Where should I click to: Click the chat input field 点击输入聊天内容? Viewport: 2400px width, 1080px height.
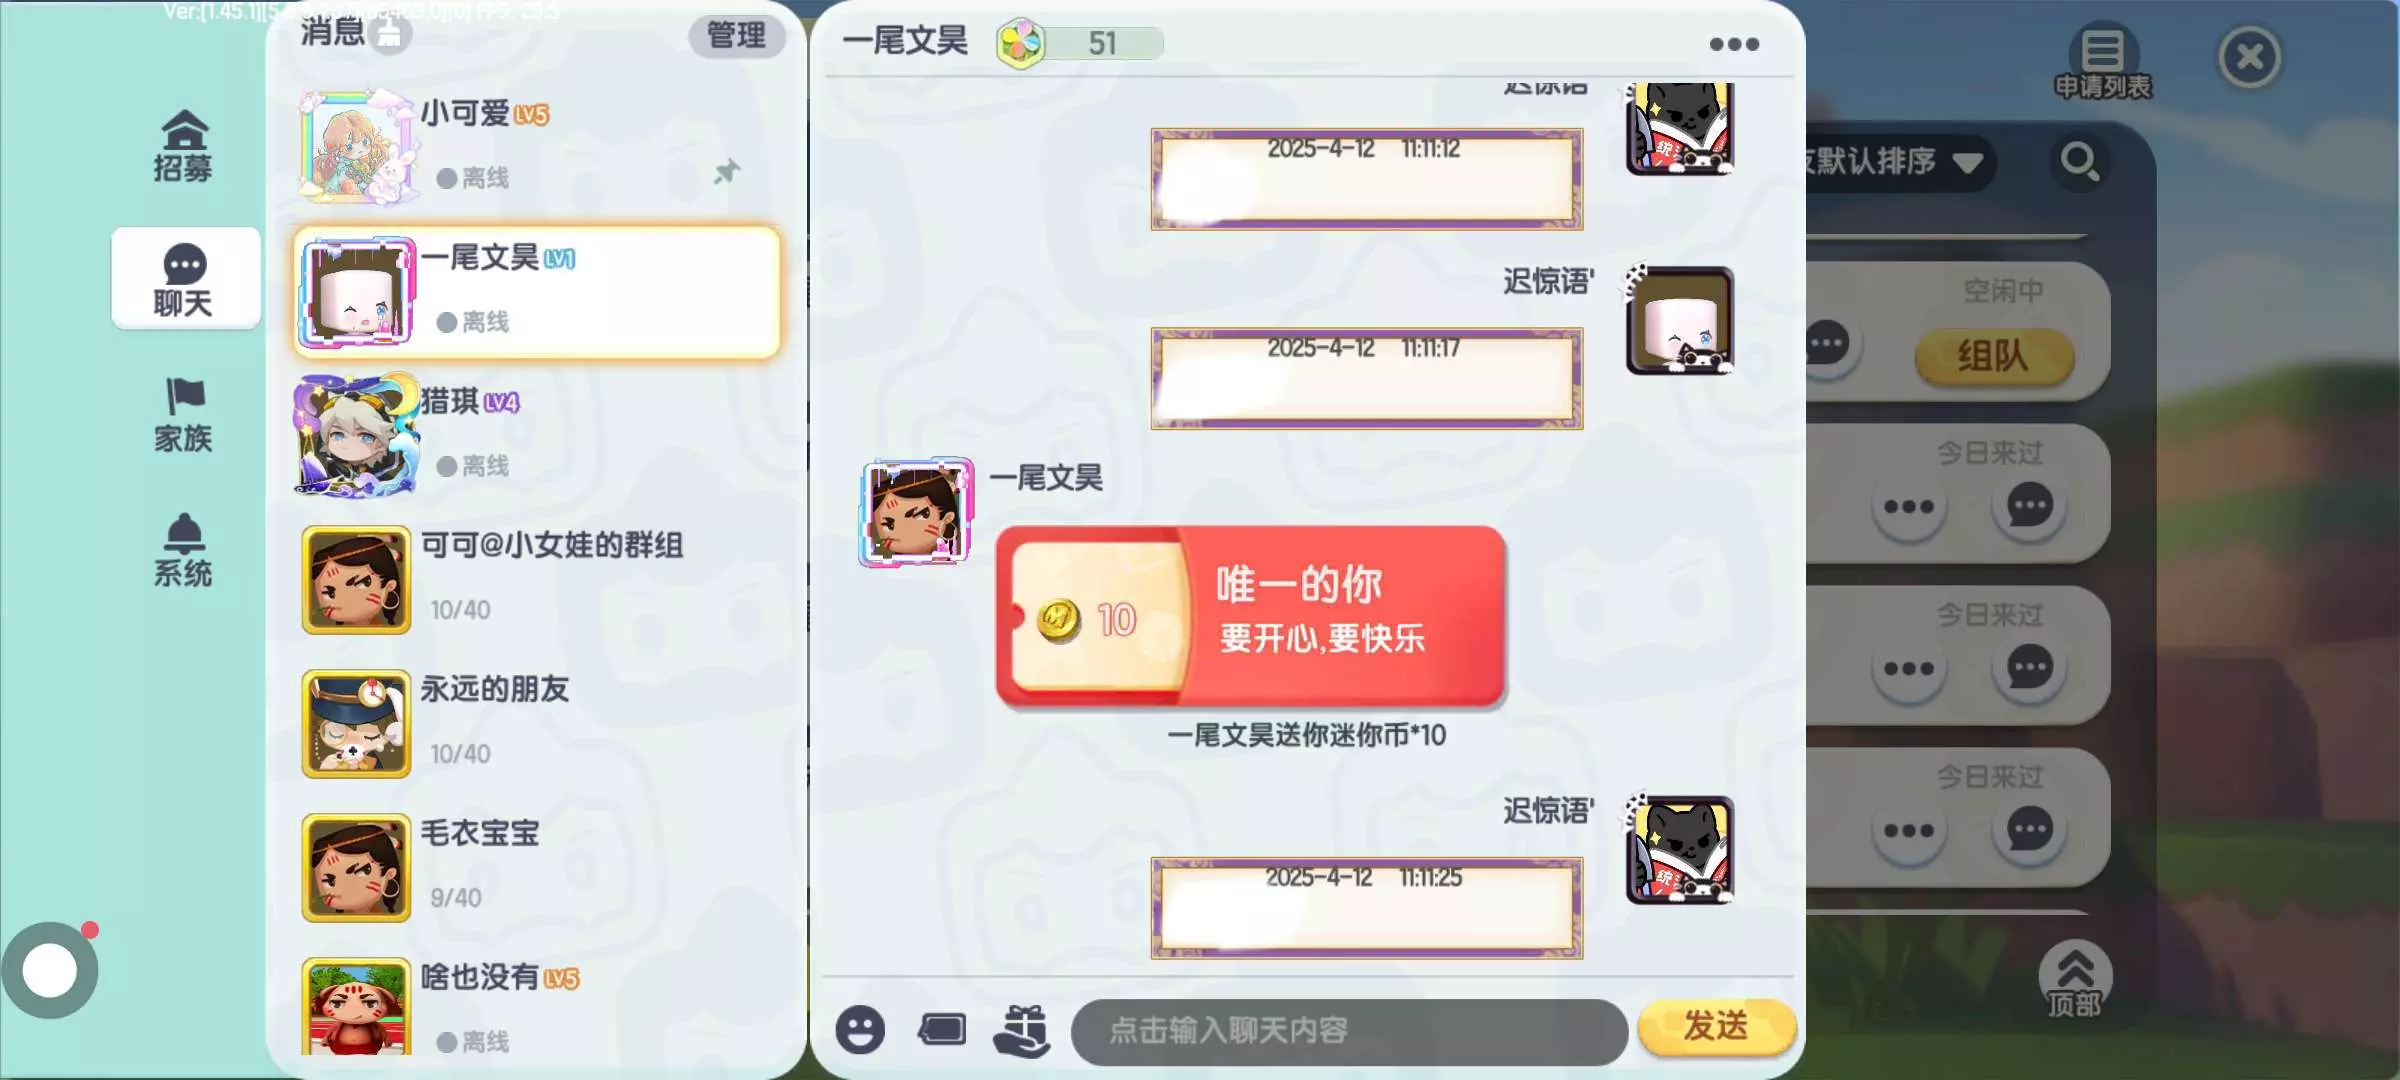click(x=1349, y=1031)
